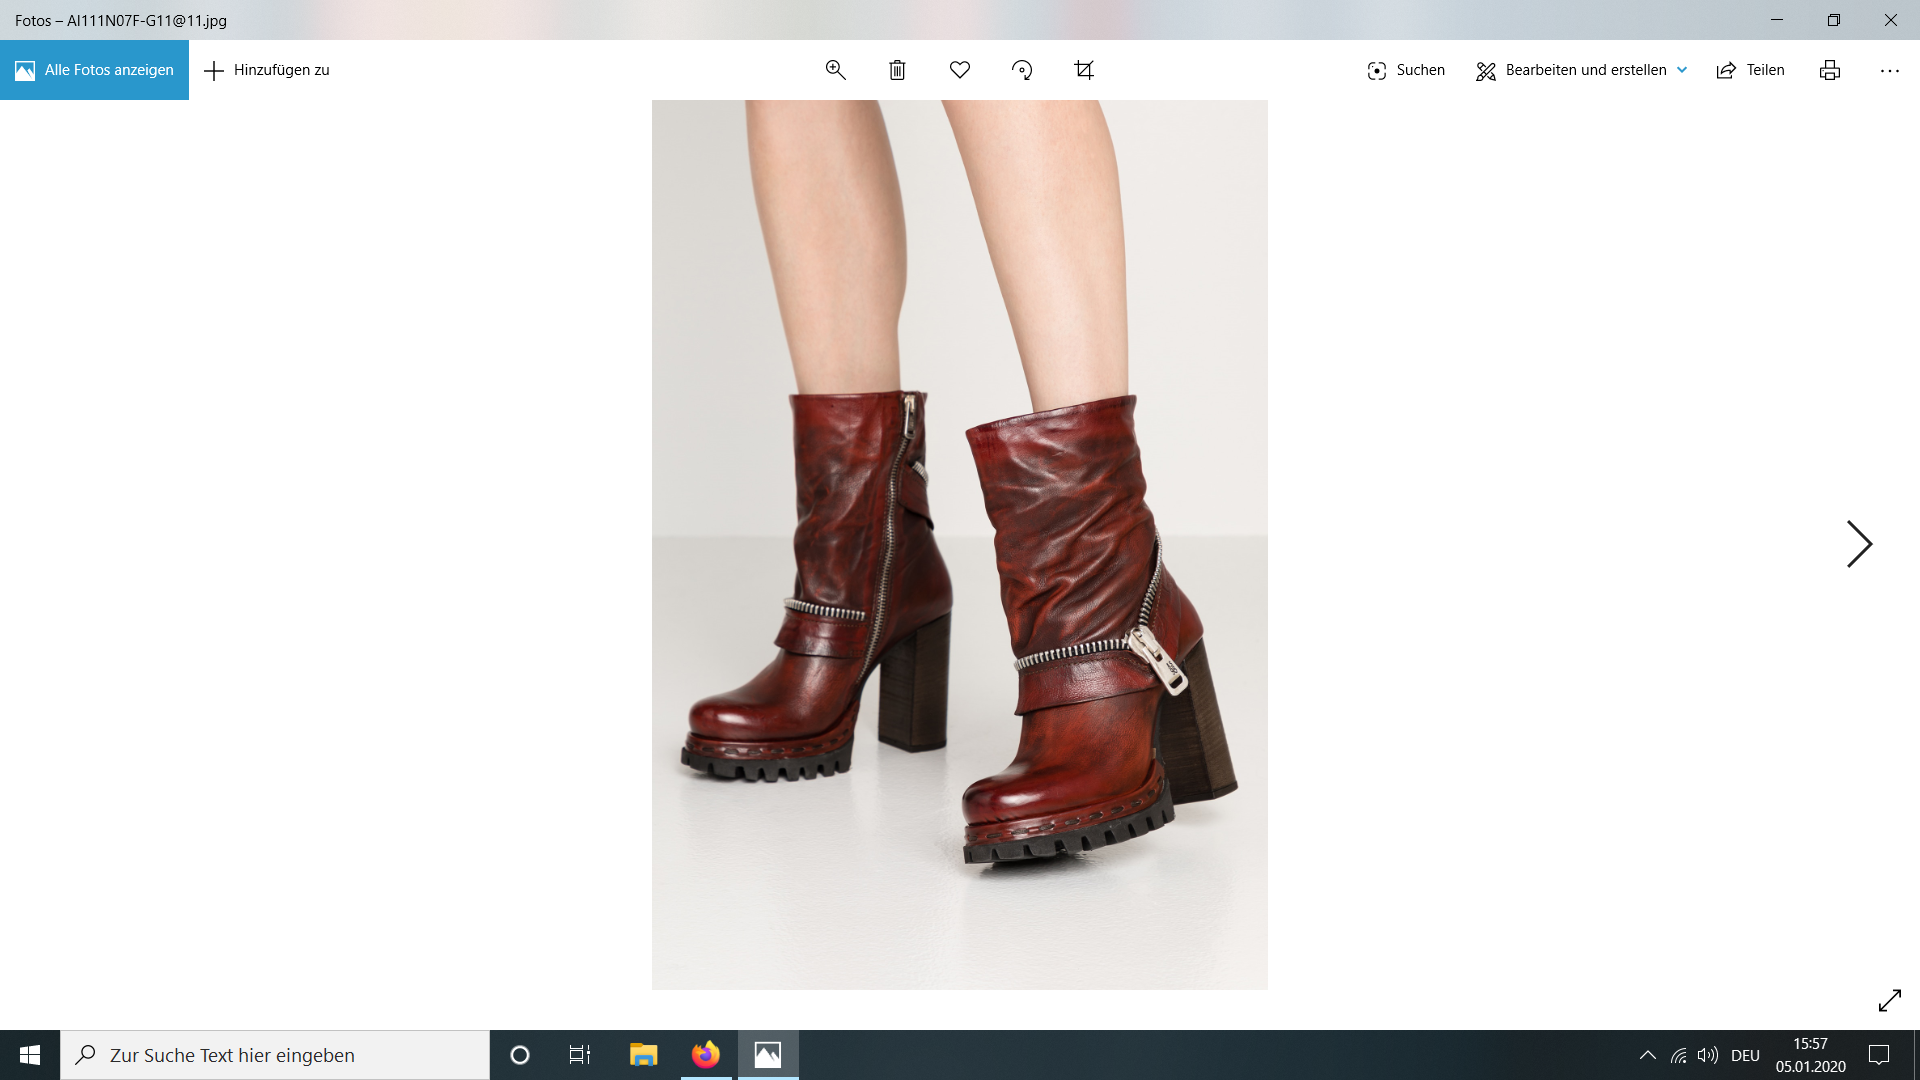Screen dimensions: 1920x1080
Task: Open the Windows Start menu
Action: pos(30,1055)
